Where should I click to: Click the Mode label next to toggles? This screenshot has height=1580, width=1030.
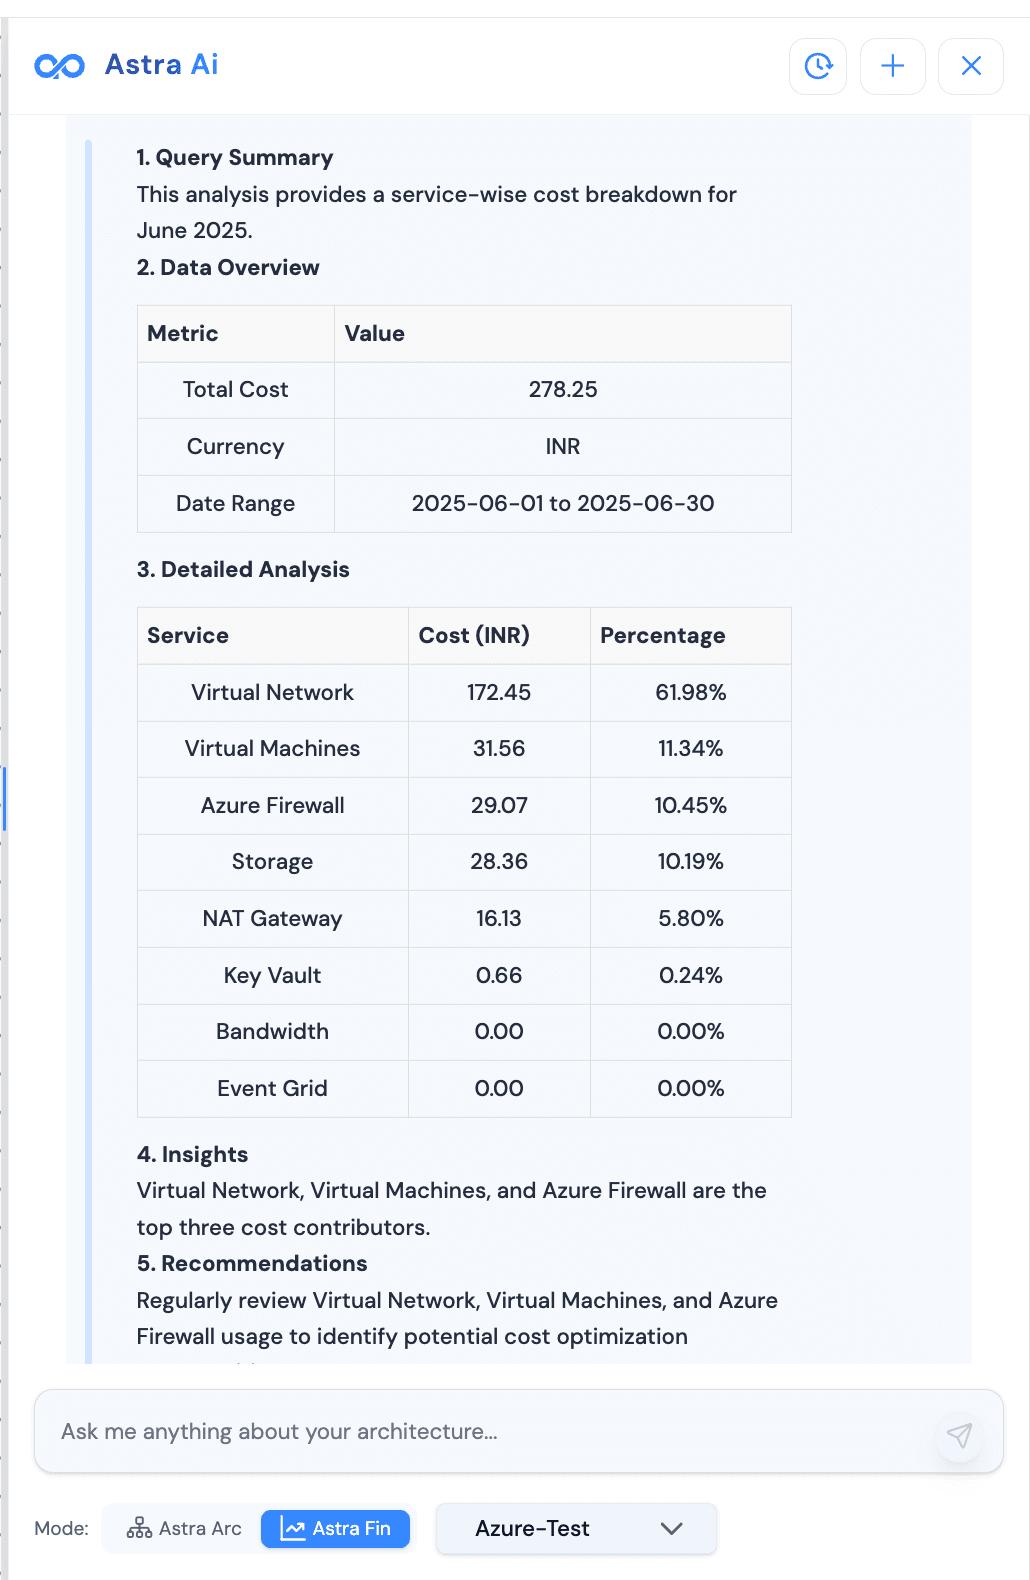61,1528
